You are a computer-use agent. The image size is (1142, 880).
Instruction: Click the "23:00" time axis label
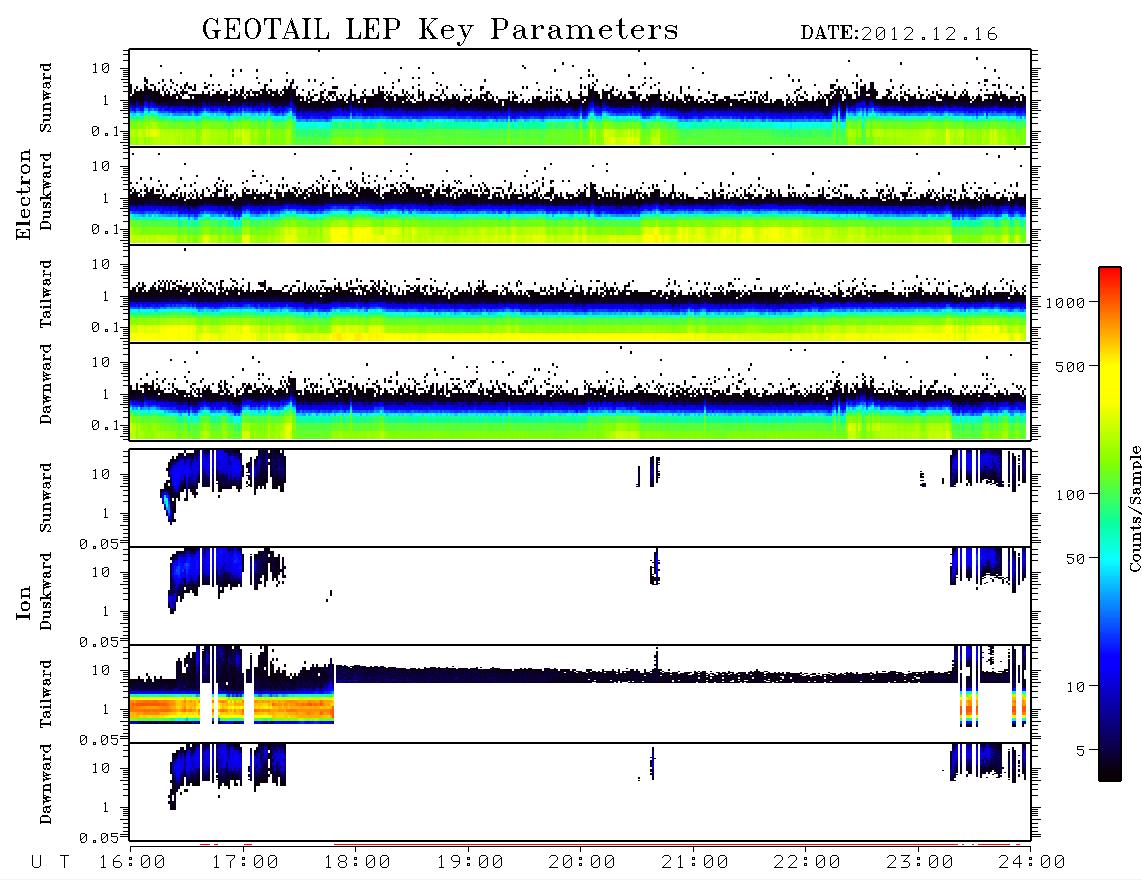(920, 863)
